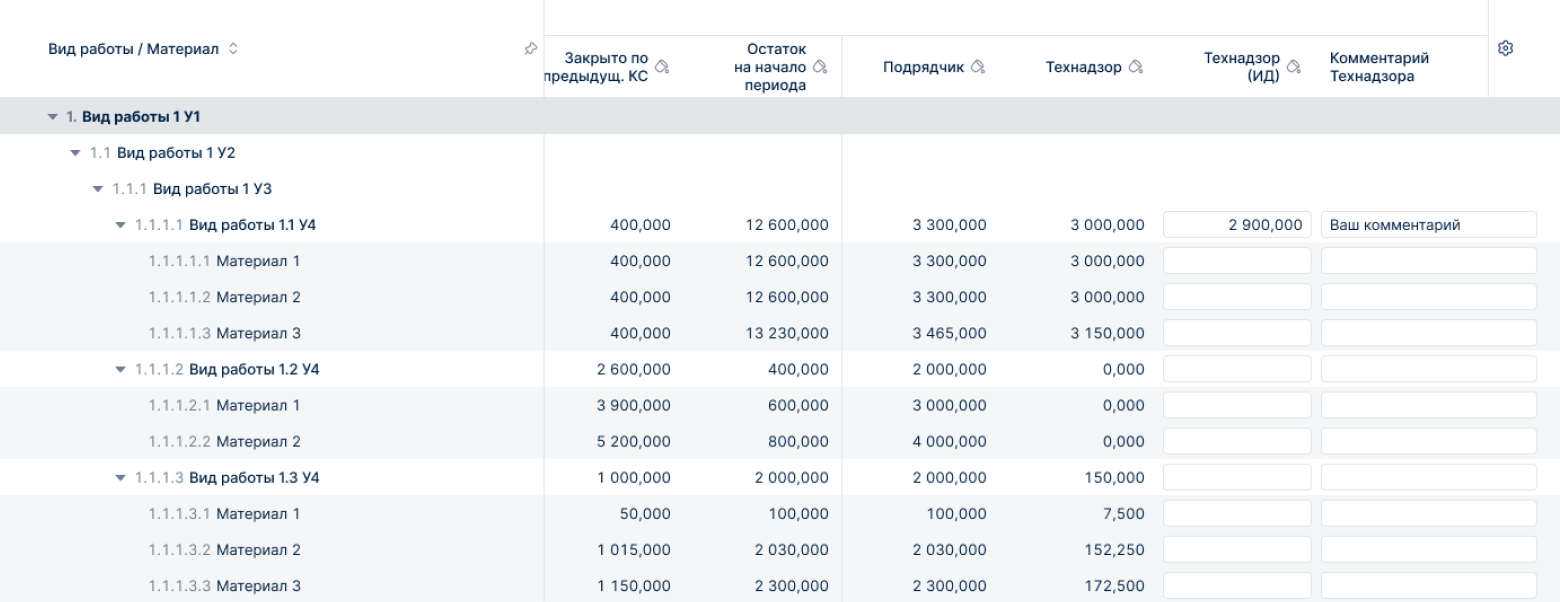
Task: Click fill icon next to Технадзор header
Action: (1136, 67)
